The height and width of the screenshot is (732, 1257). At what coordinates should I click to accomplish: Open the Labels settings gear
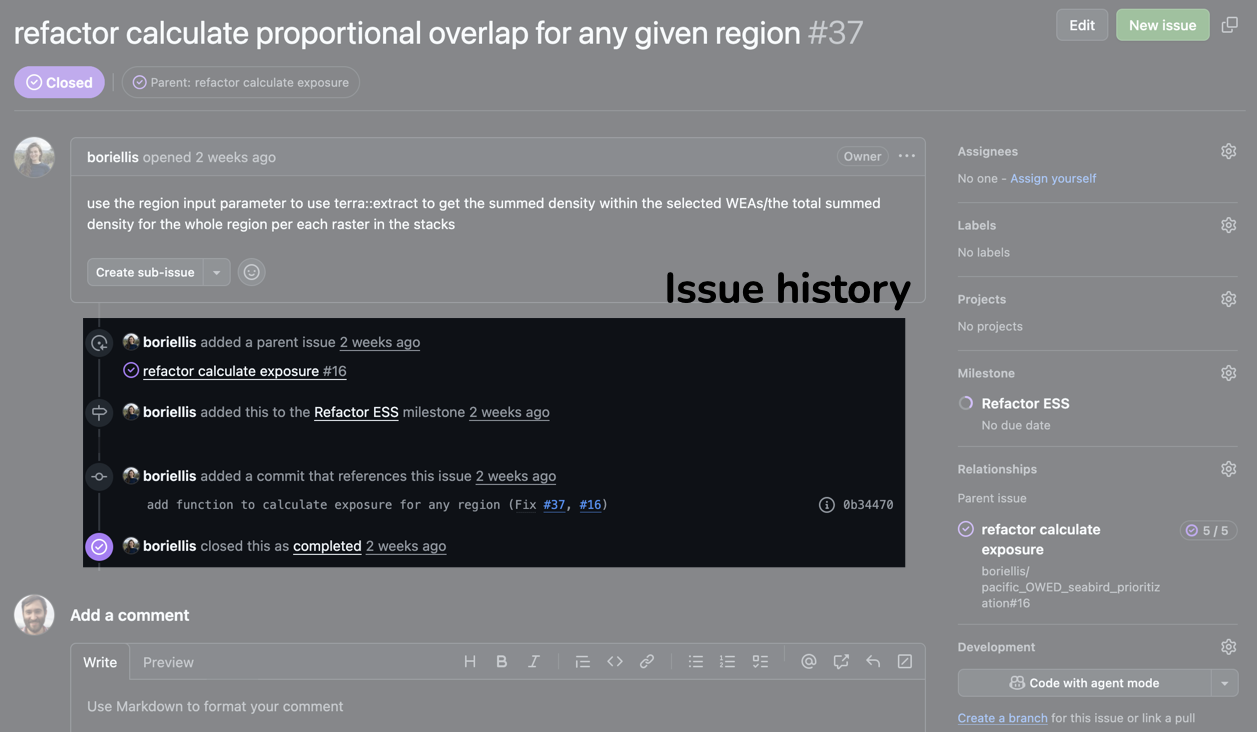[1228, 226]
